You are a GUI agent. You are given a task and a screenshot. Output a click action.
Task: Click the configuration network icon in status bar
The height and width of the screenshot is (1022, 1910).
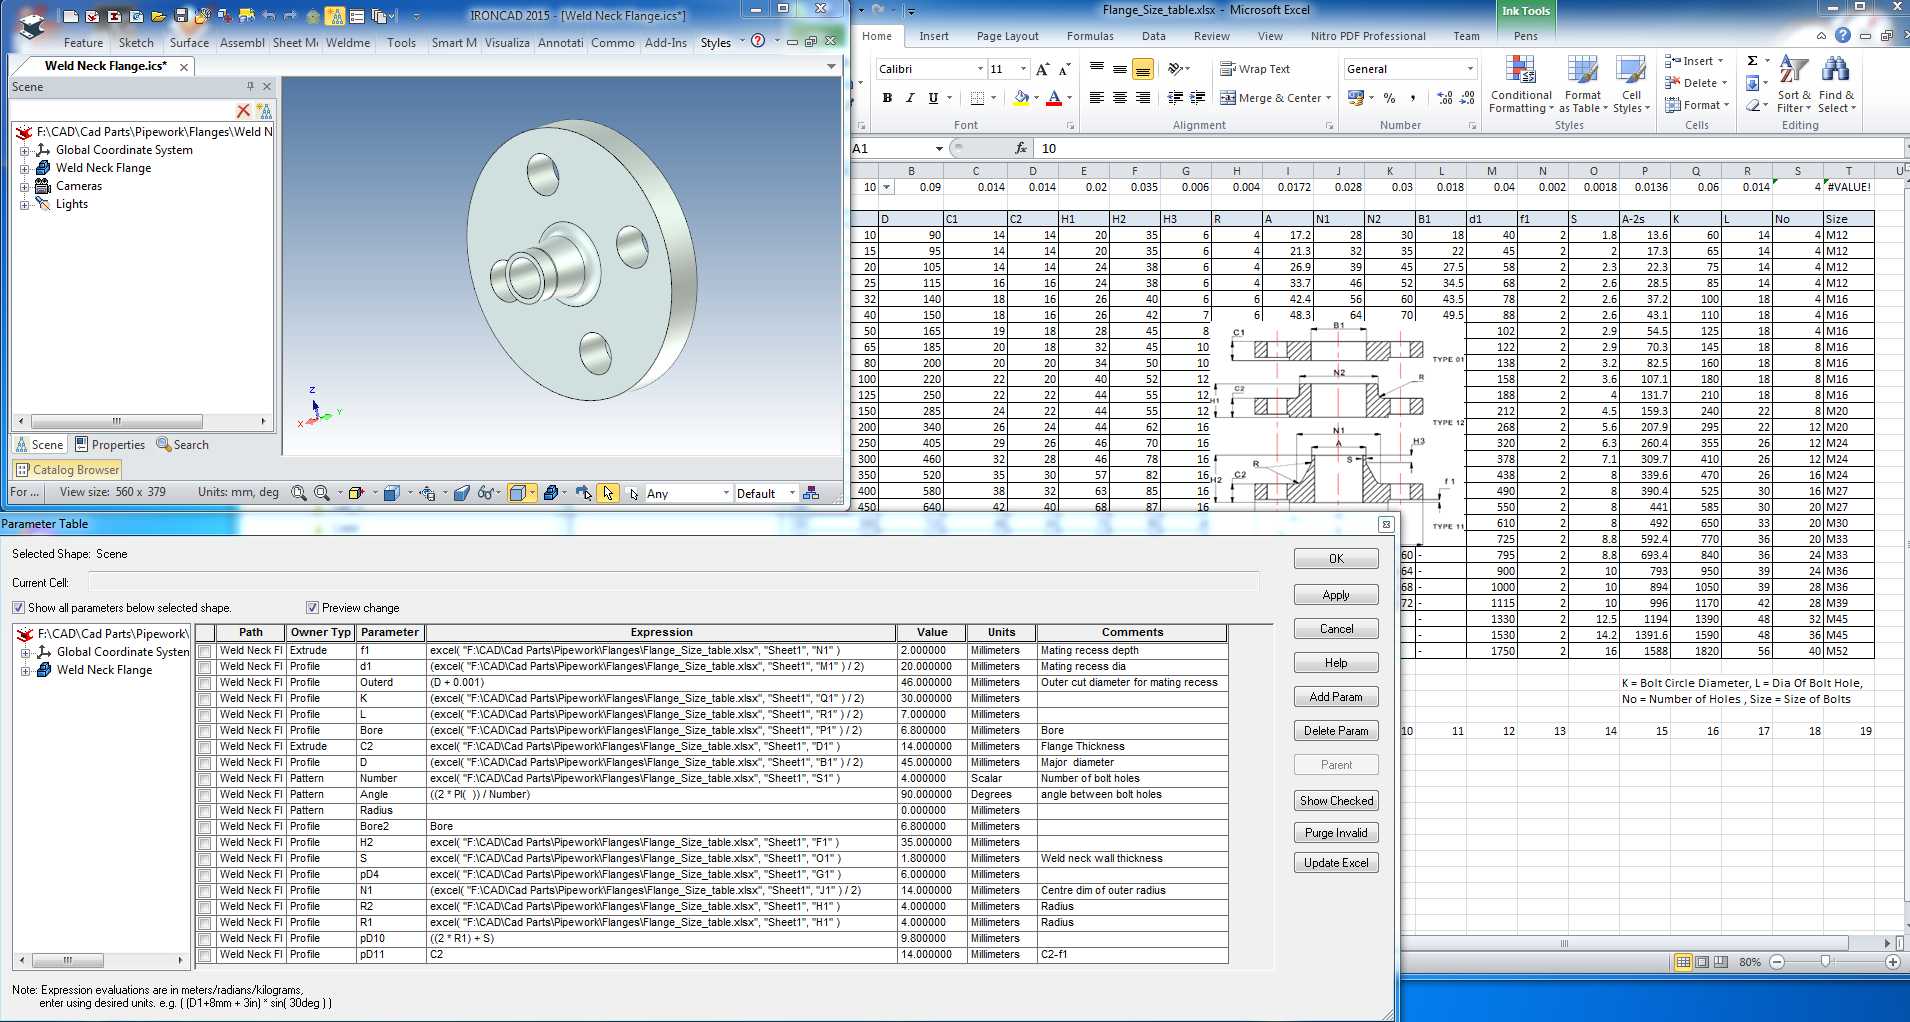tap(811, 493)
